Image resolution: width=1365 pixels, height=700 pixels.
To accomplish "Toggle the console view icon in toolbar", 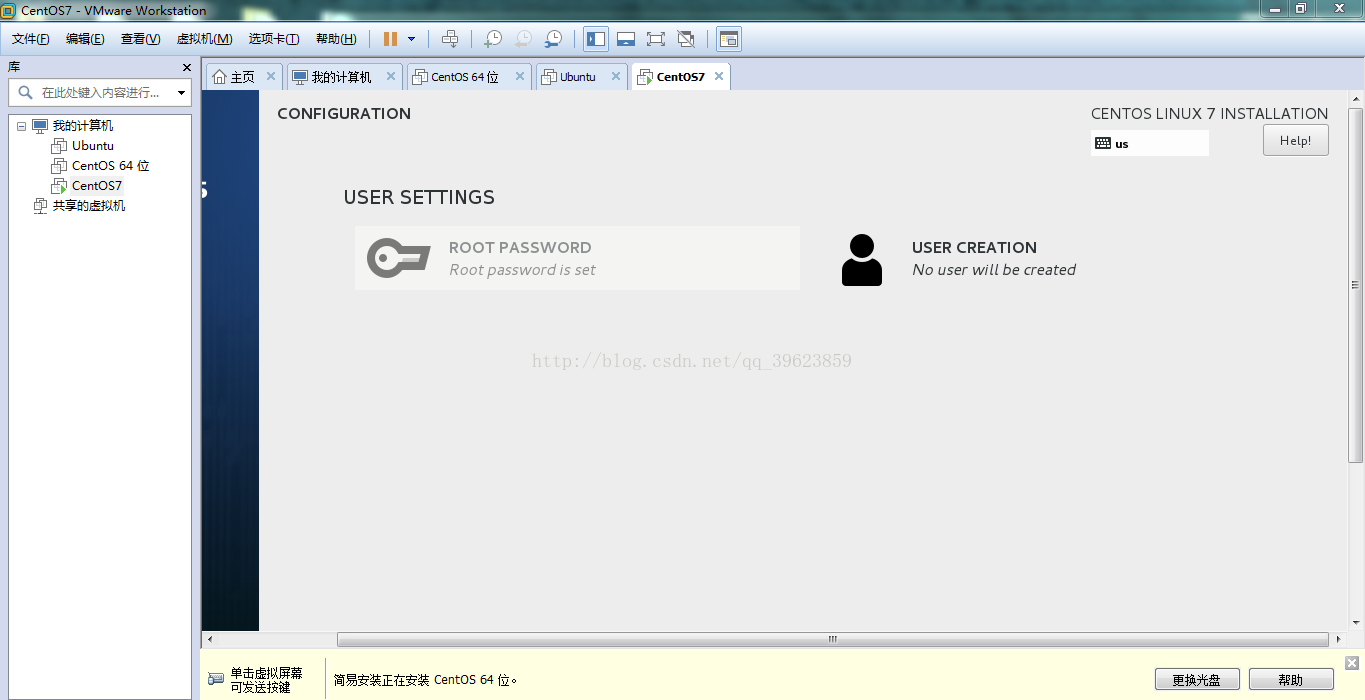I will [729, 39].
